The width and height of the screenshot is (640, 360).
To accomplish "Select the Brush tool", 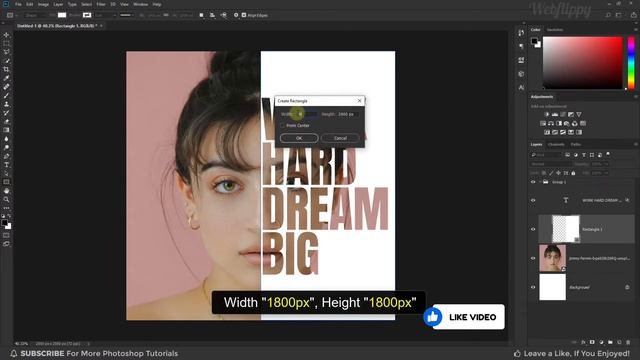I will pos(6,96).
